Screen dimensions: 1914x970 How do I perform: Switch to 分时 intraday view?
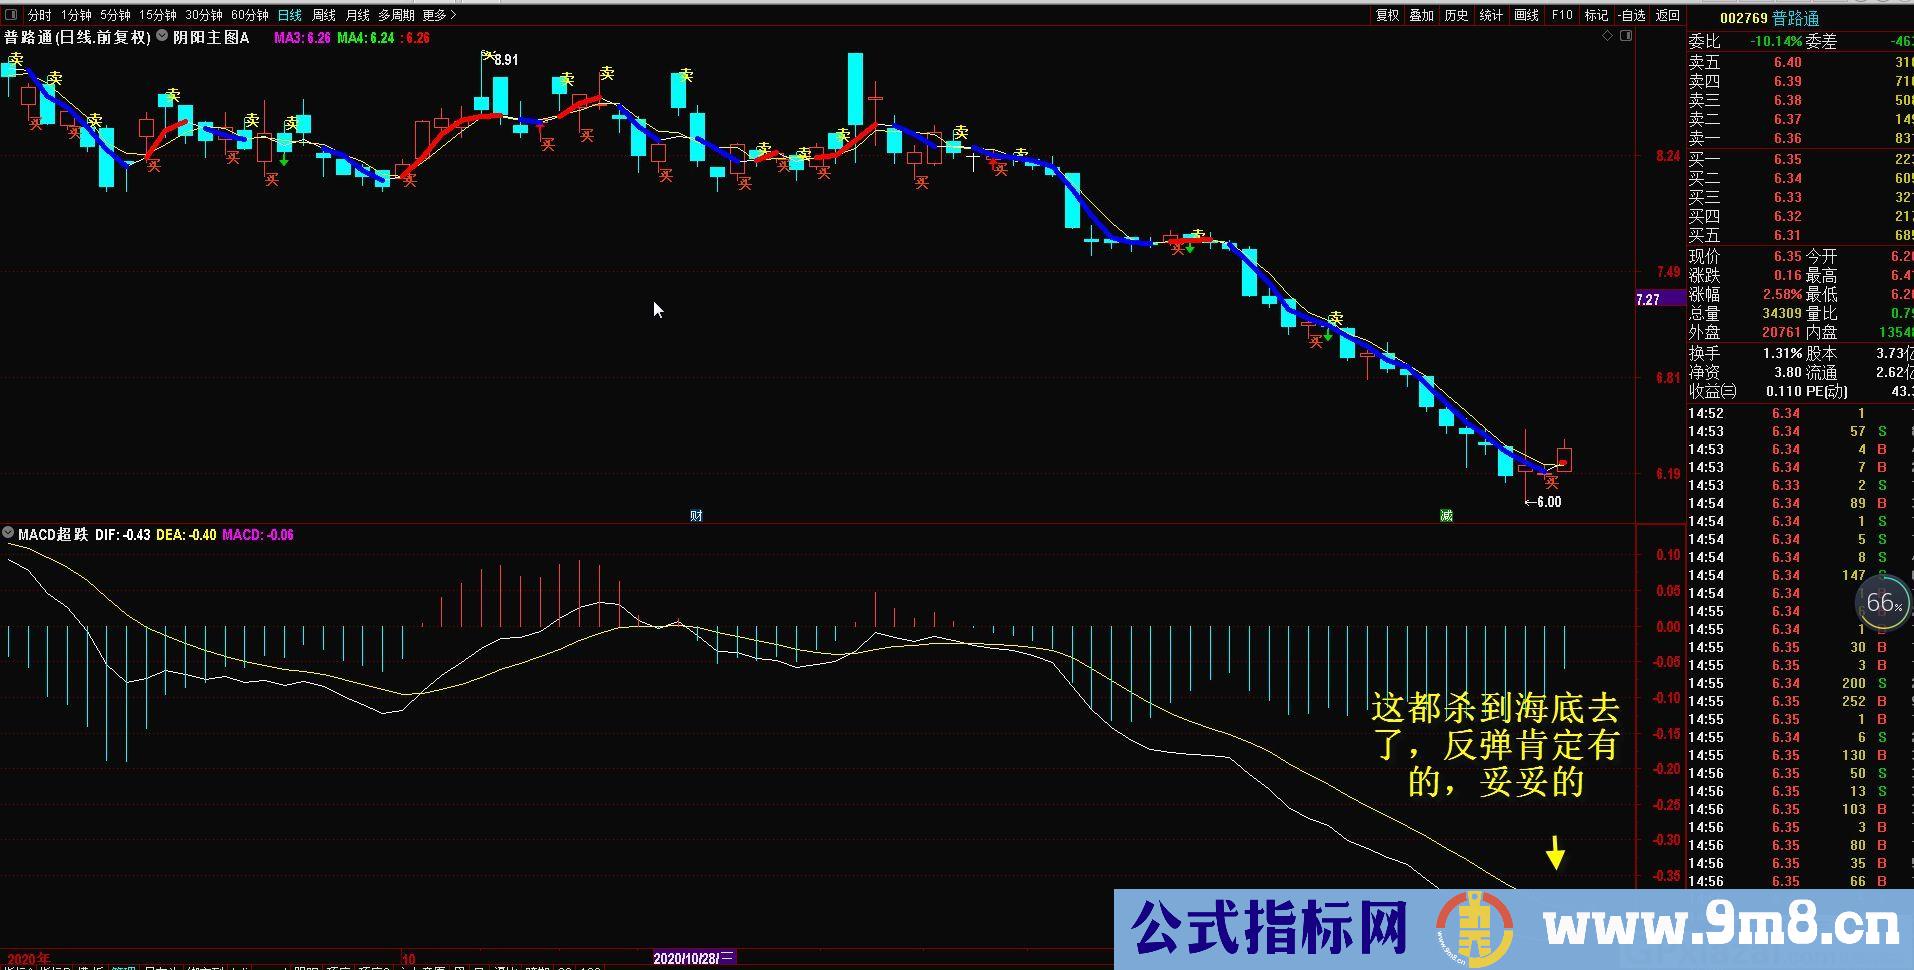pyautogui.click(x=39, y=15)
